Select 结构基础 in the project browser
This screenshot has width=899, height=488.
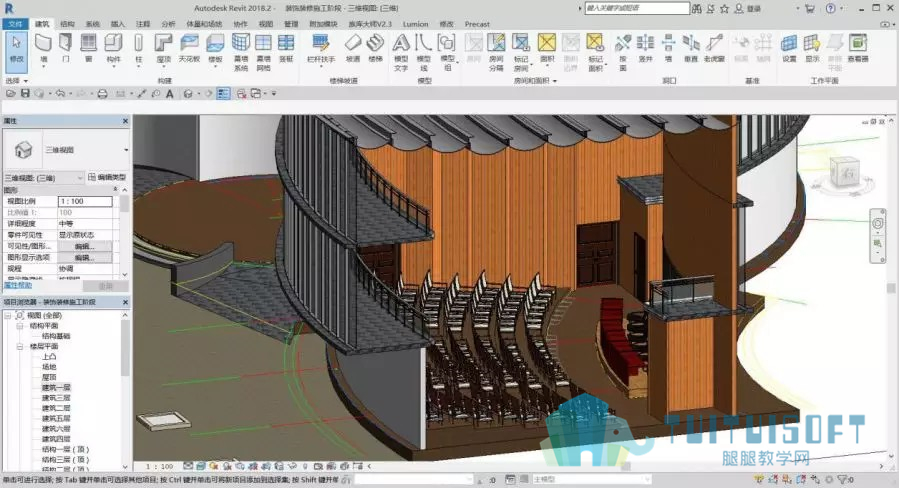click(56, 336)
